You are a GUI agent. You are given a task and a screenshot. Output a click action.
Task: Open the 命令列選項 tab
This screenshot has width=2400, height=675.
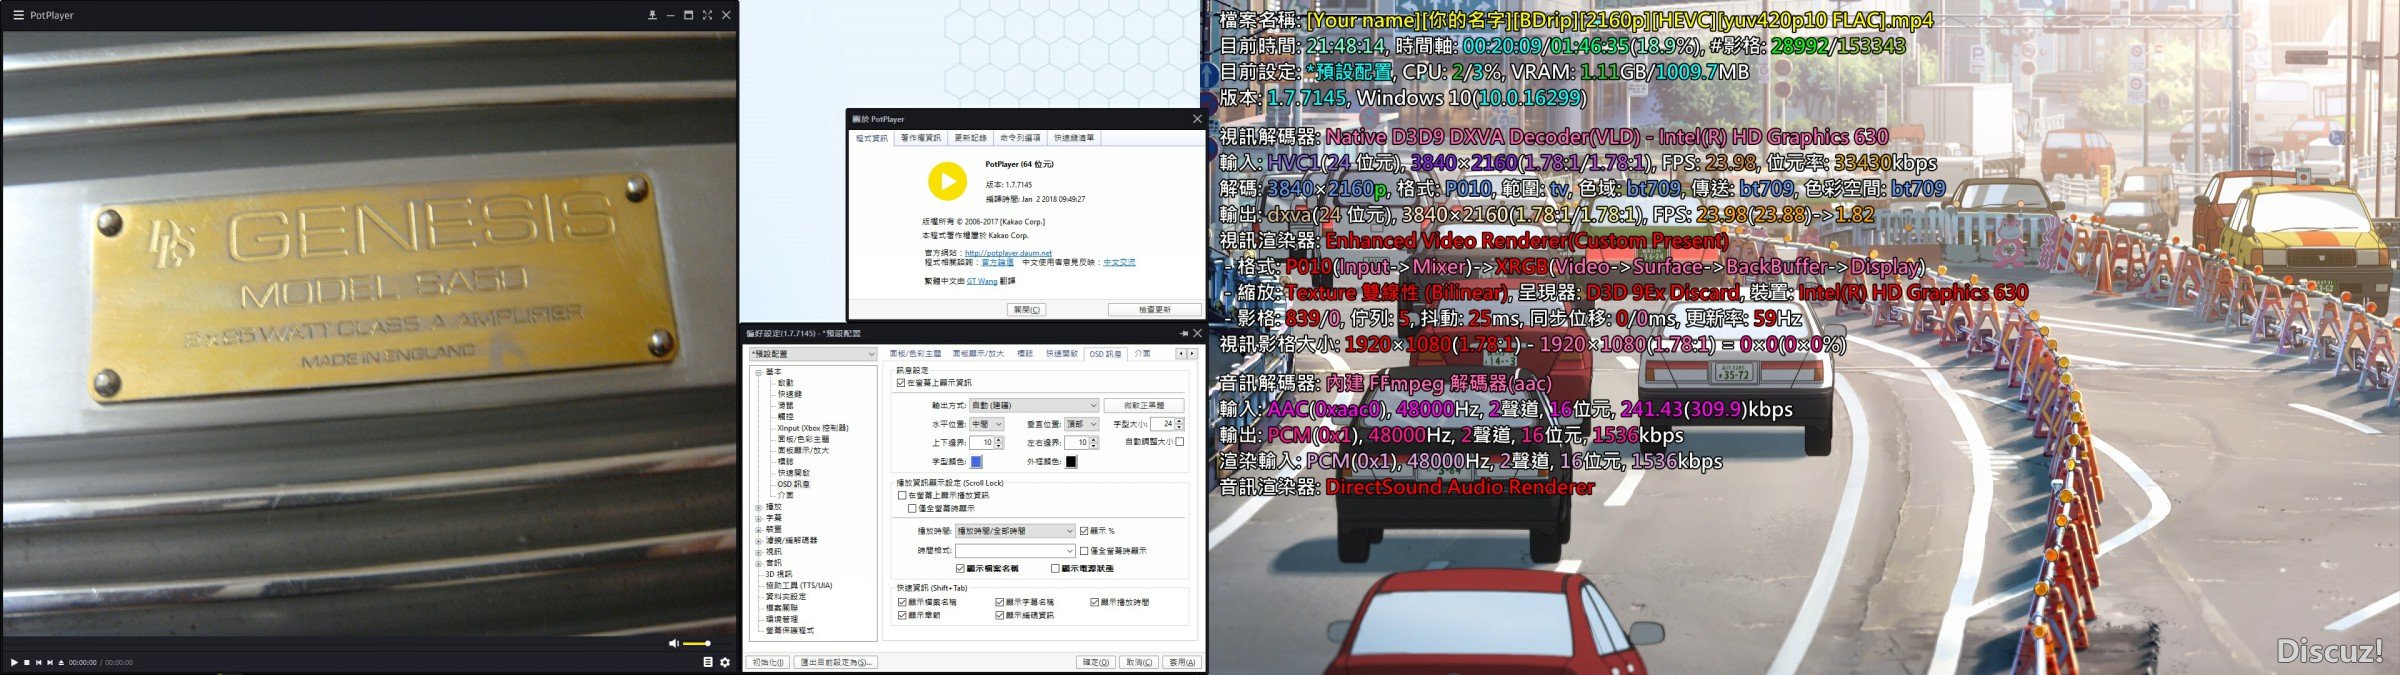(x=1020, y=138)
